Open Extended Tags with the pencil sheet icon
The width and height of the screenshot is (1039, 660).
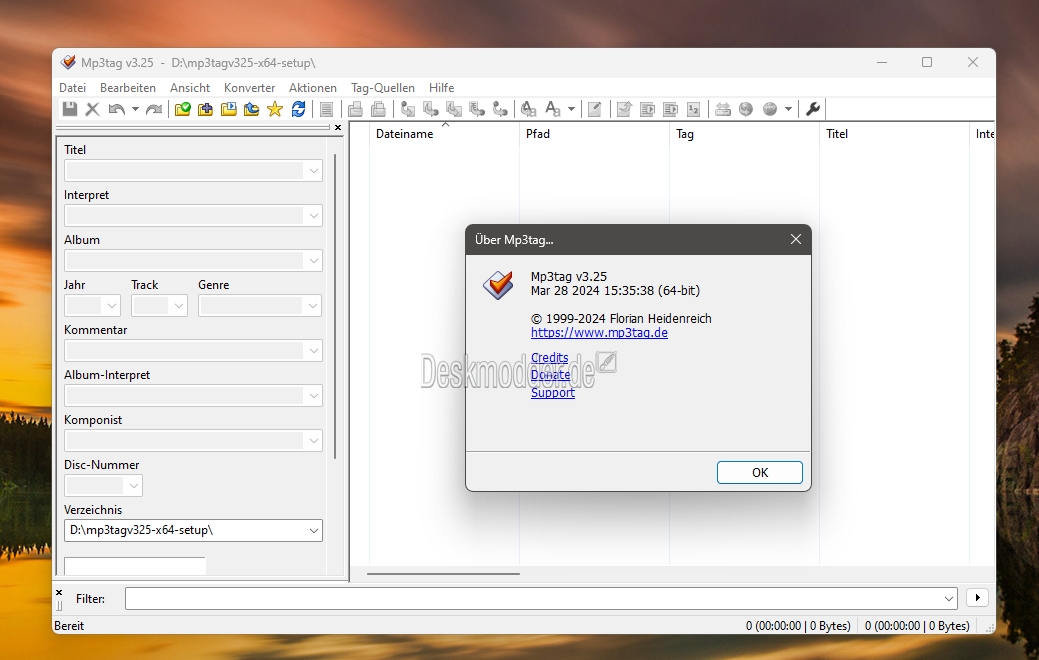(594, 109)
